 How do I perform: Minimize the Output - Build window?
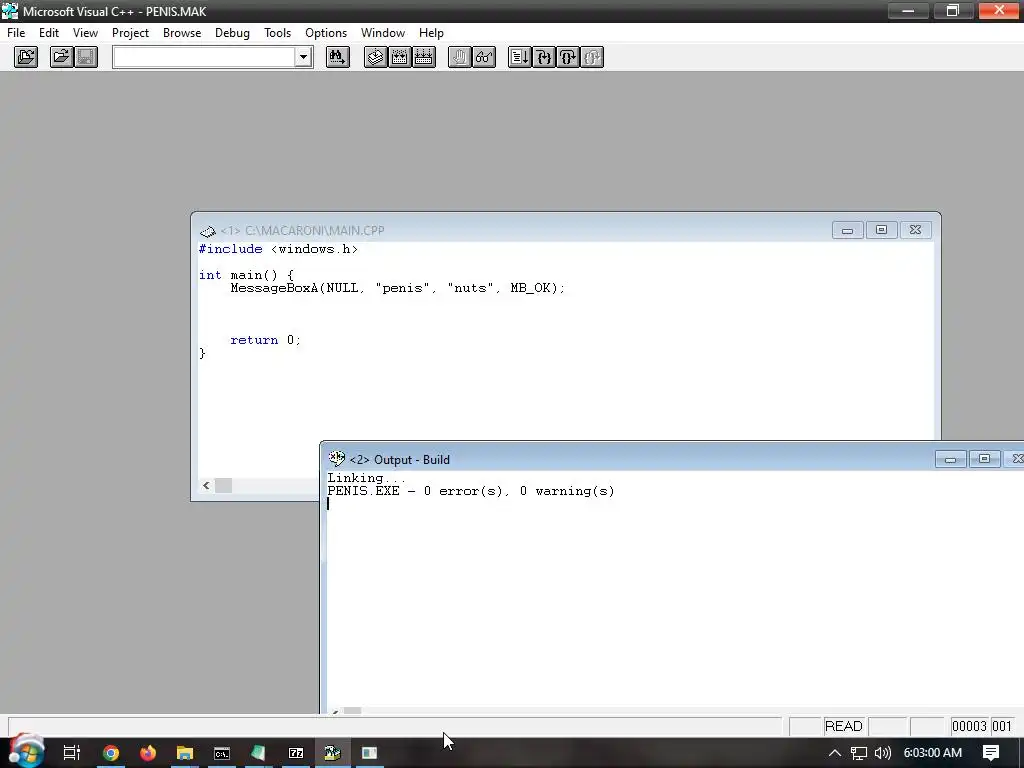[x=951, y=459]
